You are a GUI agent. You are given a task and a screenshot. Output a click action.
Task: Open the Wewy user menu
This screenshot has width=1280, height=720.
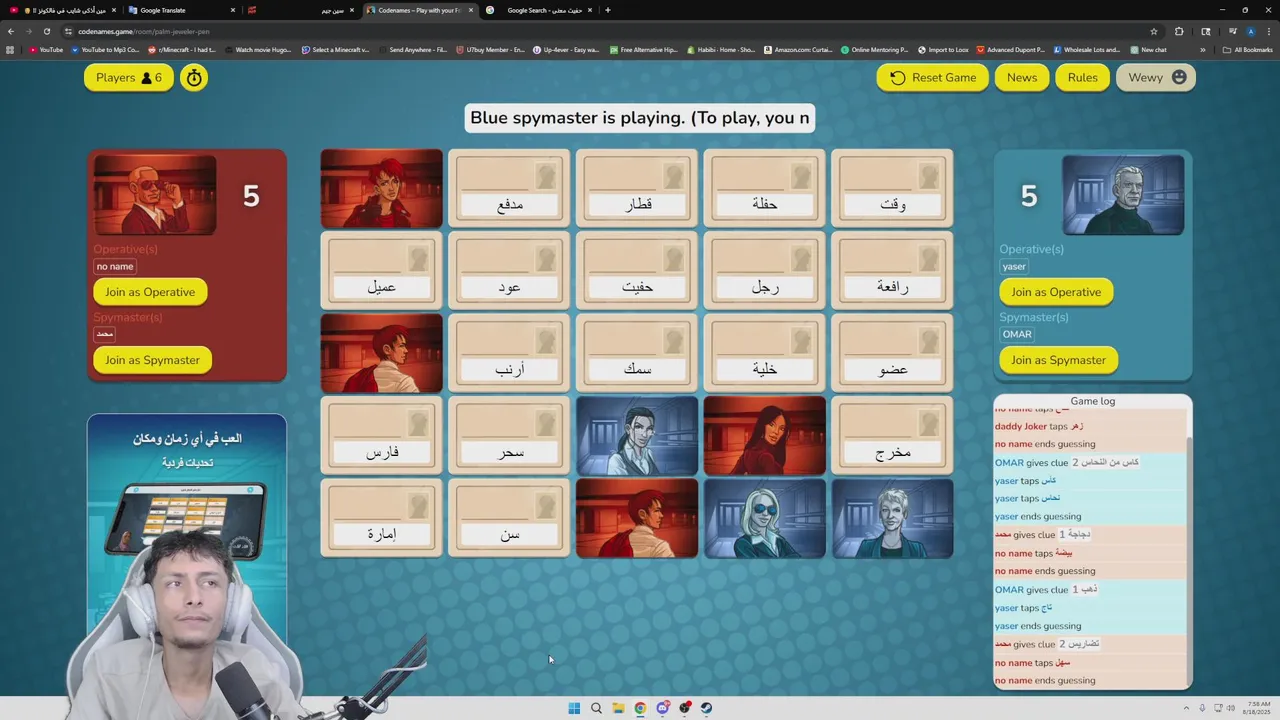(x=1156, y=78)
